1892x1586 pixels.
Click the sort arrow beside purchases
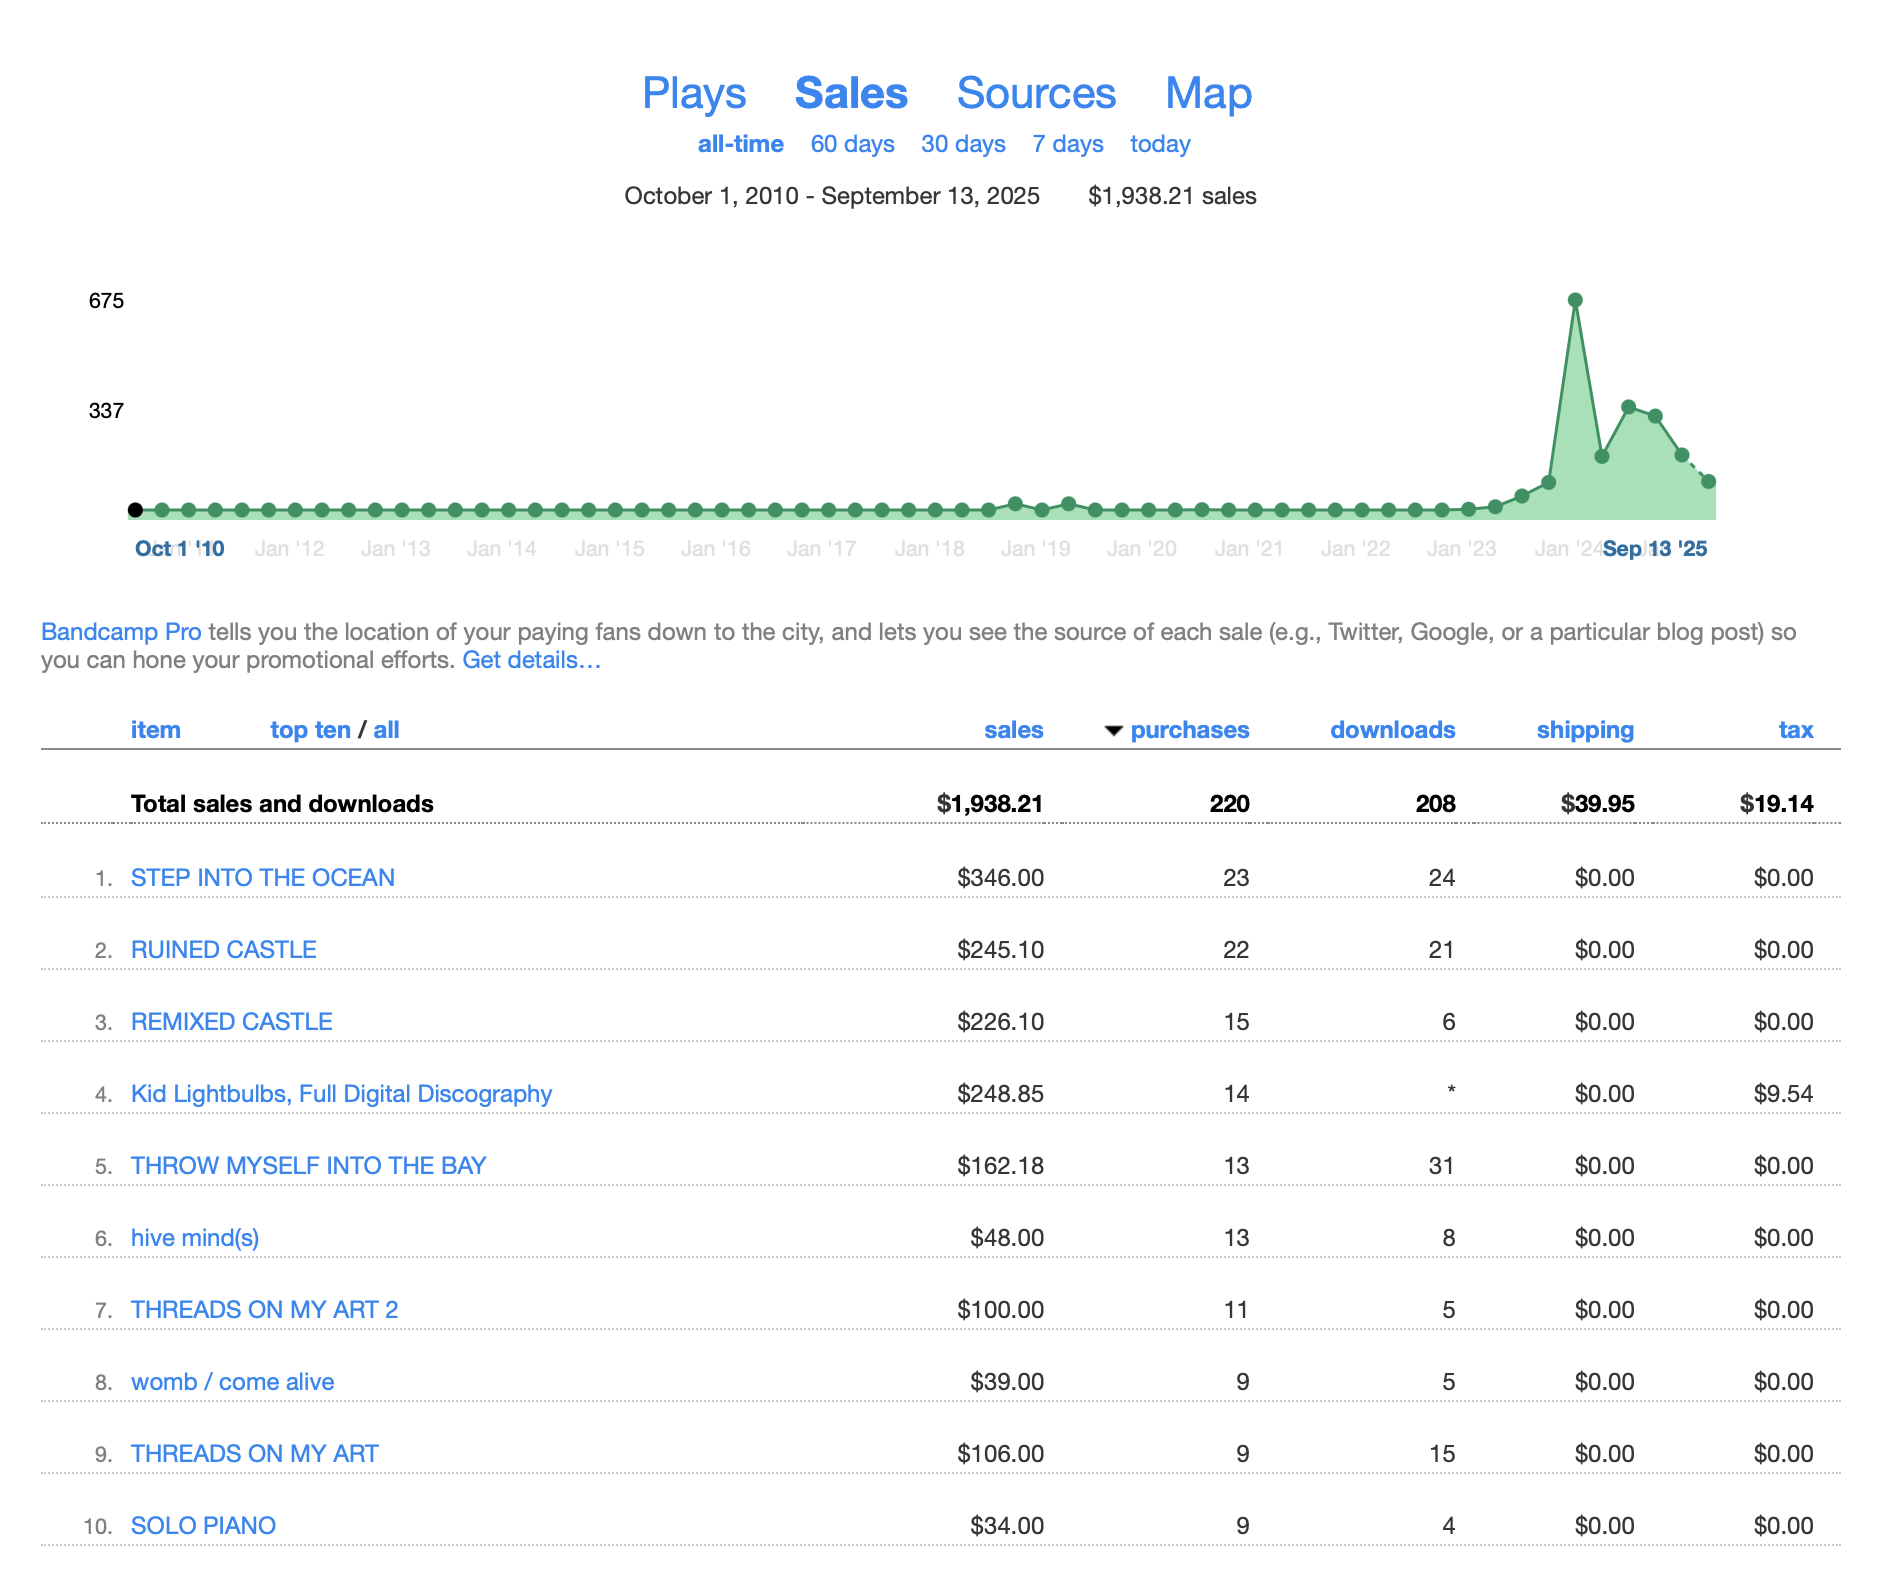coord(1113,731)
